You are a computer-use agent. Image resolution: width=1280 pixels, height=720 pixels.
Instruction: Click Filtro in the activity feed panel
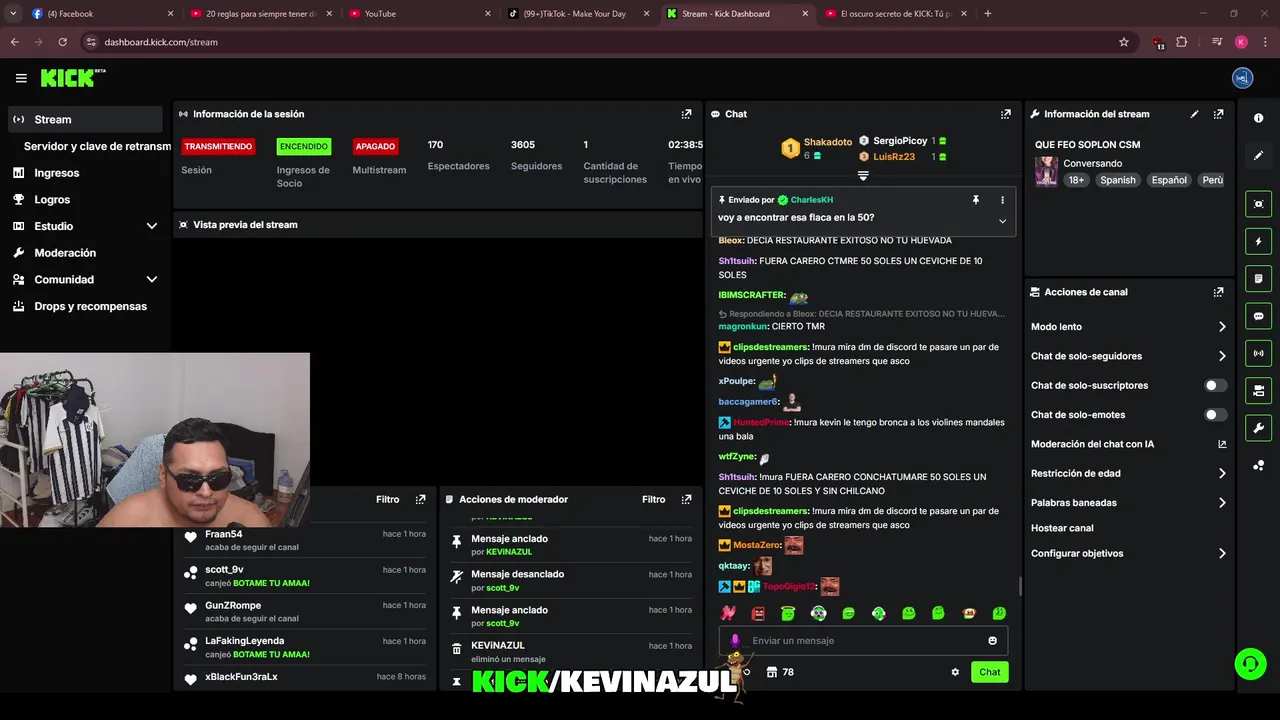pyautogui.click(x=387, y=499)
